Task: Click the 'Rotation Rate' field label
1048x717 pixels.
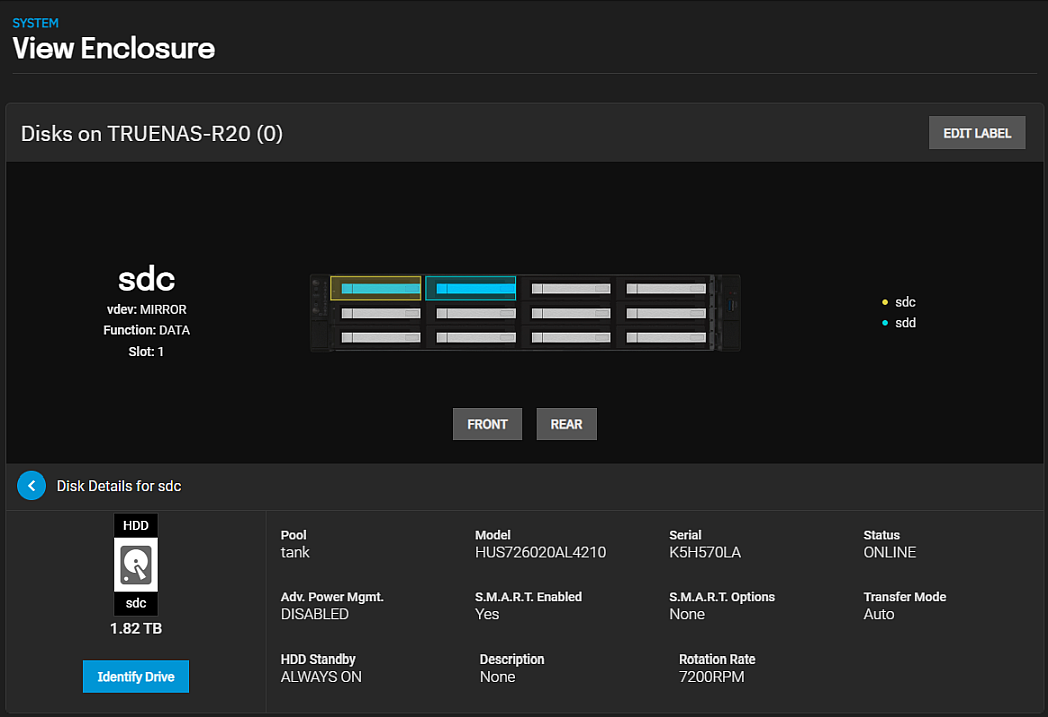Action: (717, 660)
